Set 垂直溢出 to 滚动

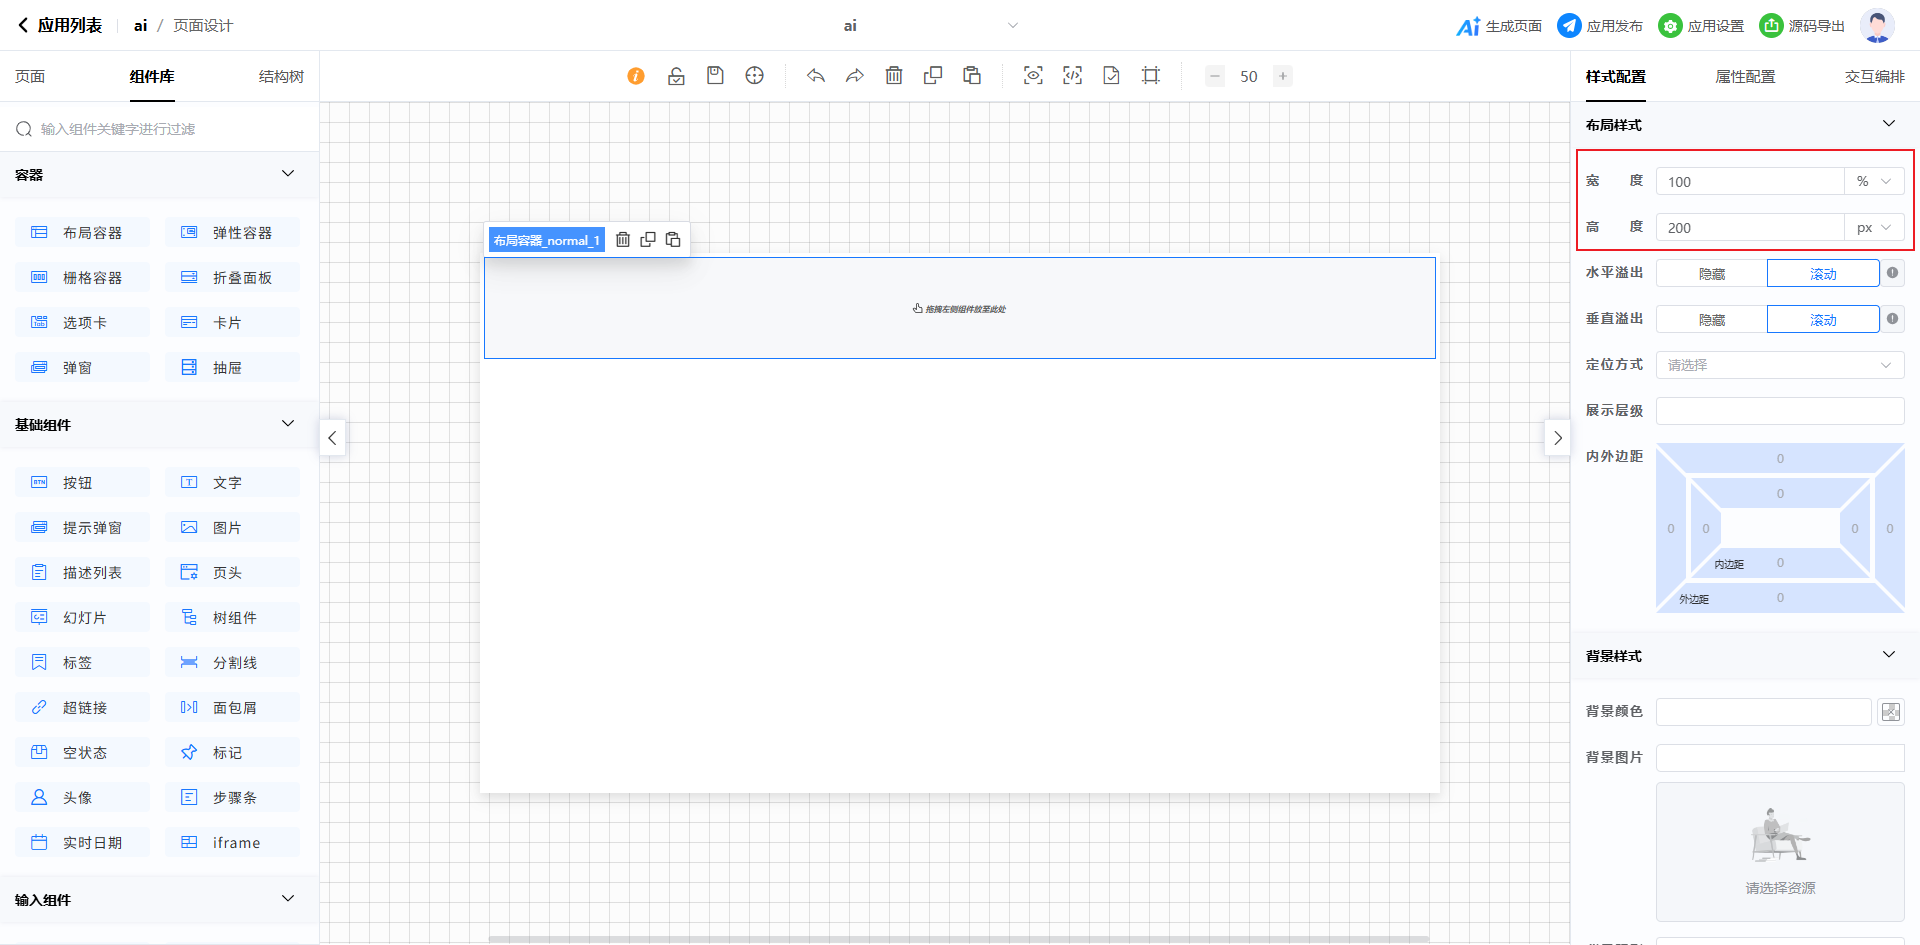click(1822, 320)
